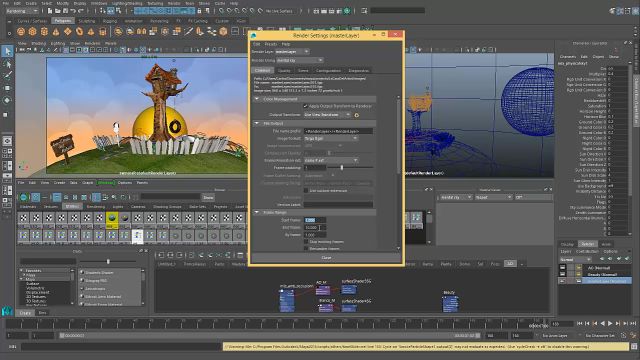Image resolution: width=640 pixels, height=360 pixels.
Task: Collapse the Color Management section
Action: (257, 99)
